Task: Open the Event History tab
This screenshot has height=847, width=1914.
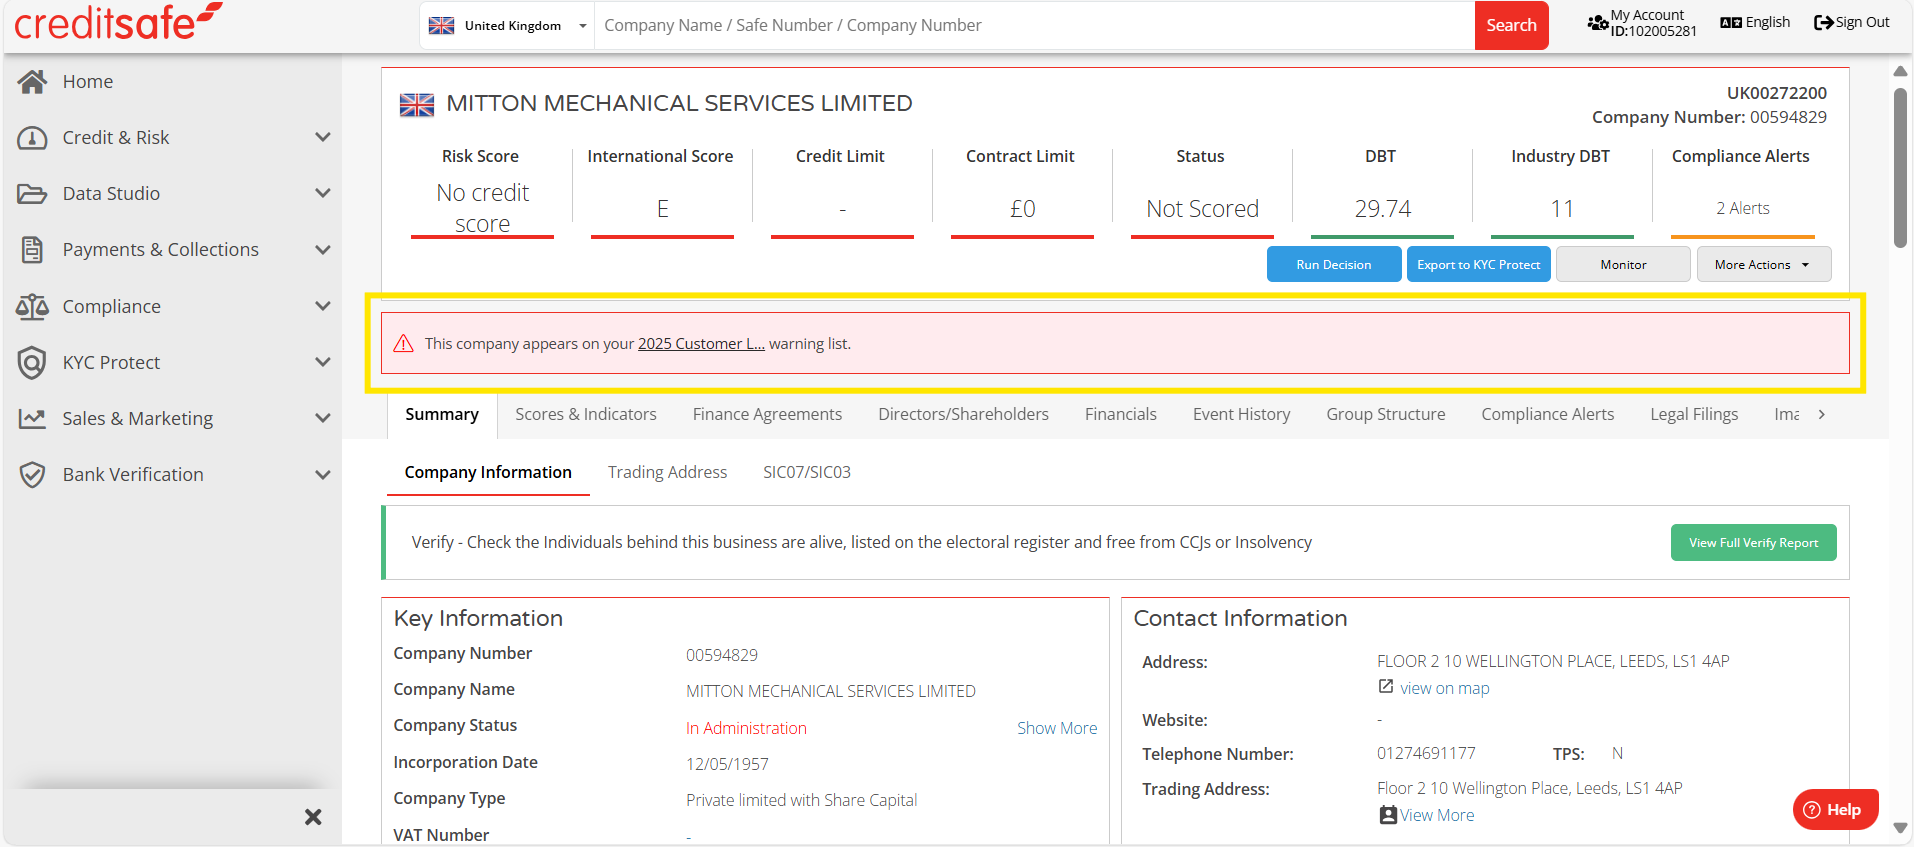Action: click(1241, 414)
